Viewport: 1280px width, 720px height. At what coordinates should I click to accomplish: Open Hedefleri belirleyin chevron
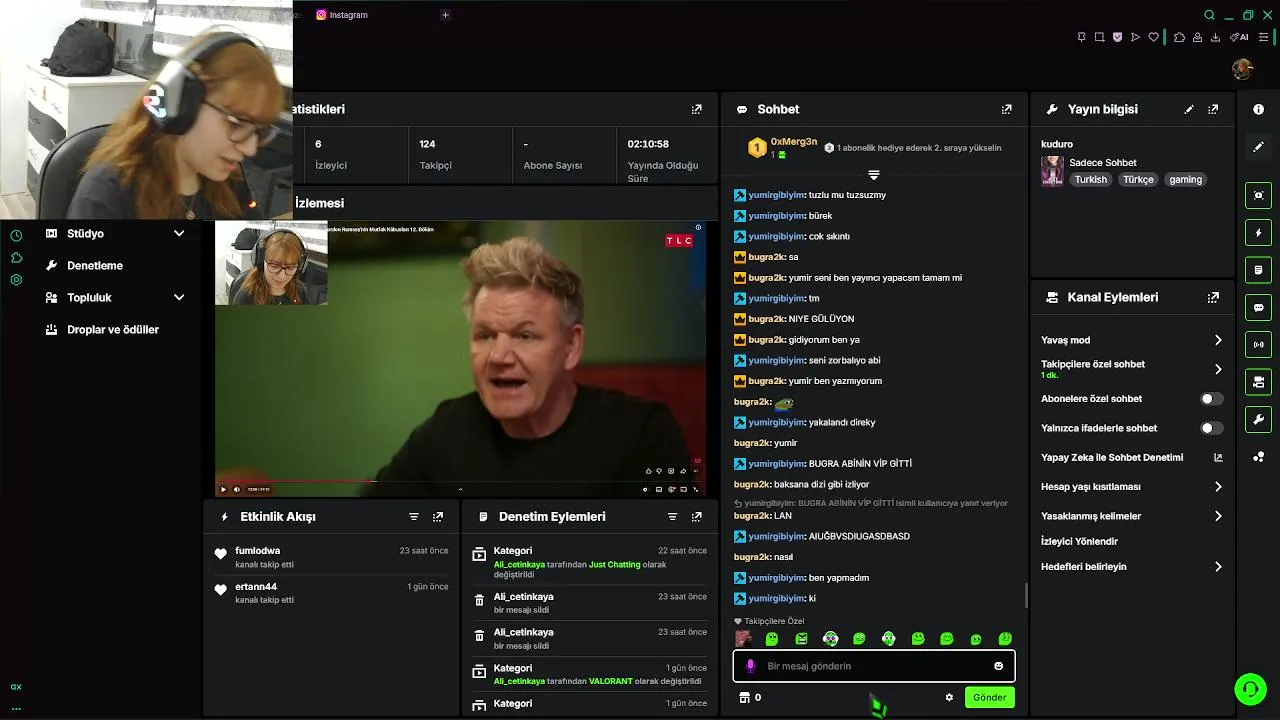[1218, 567]
